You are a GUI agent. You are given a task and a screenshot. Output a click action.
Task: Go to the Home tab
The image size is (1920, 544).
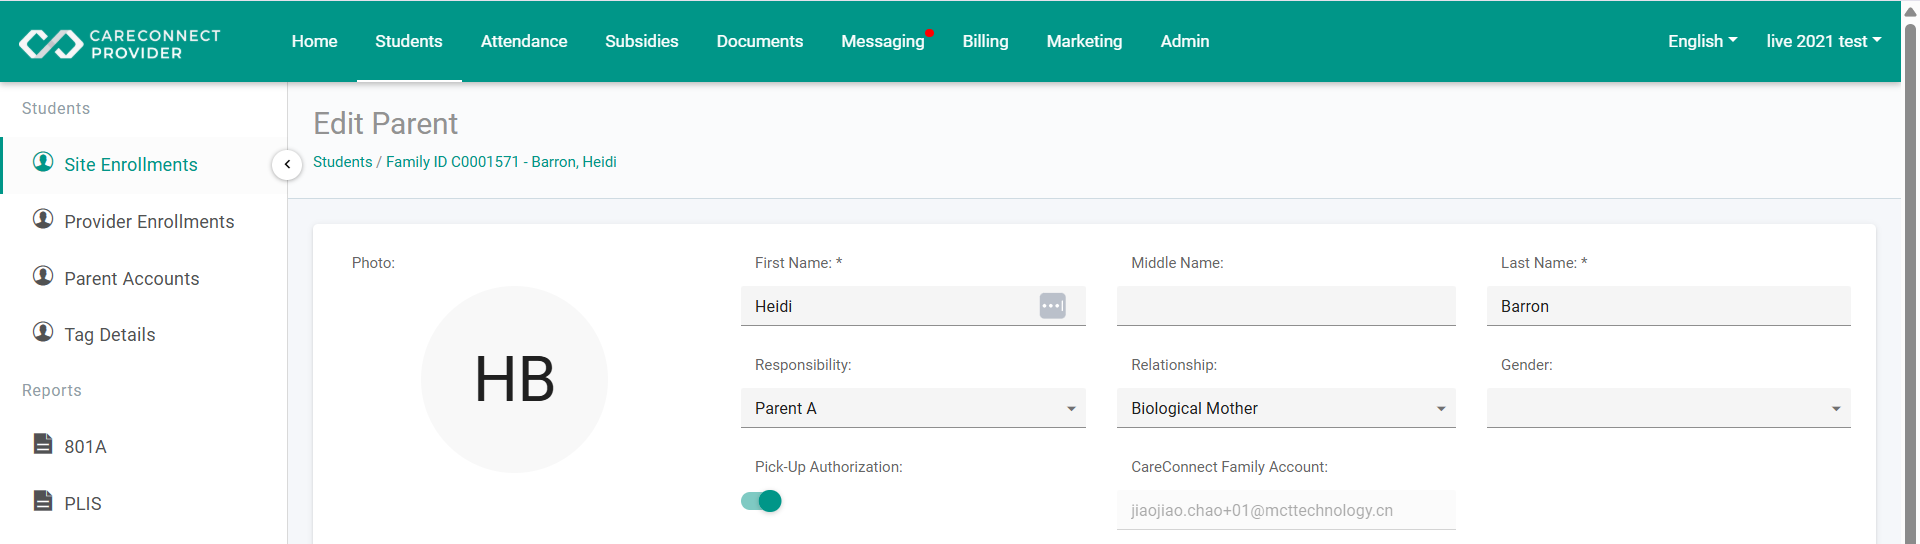314,41
